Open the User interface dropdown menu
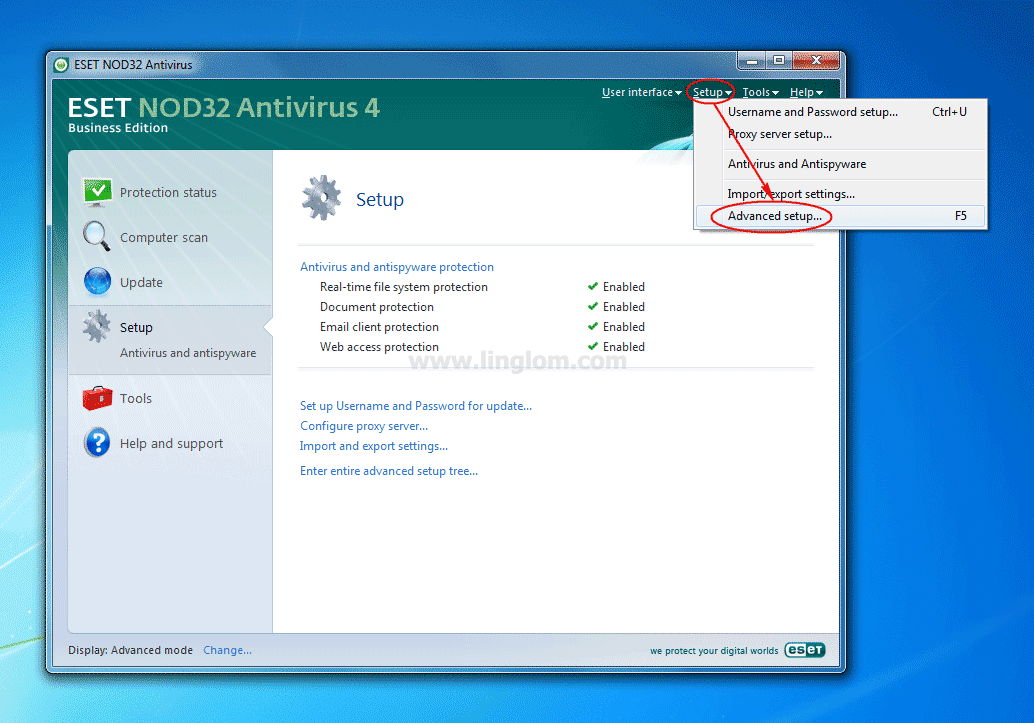This screenshot has height=723, width=1034. click(642, 92)
